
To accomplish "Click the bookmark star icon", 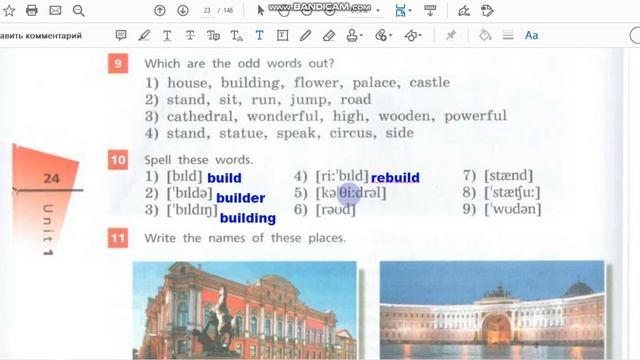I will pyautogui.click(x=9, y=11).
